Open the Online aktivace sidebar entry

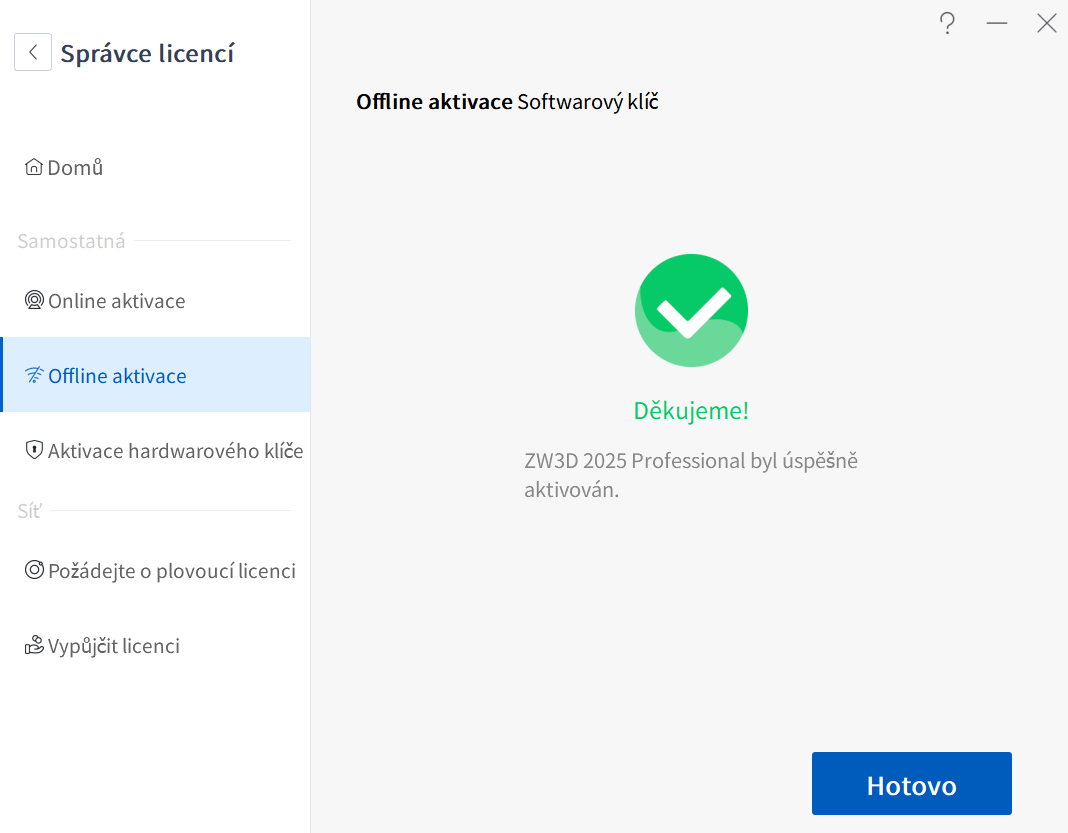tap(115, 300)
